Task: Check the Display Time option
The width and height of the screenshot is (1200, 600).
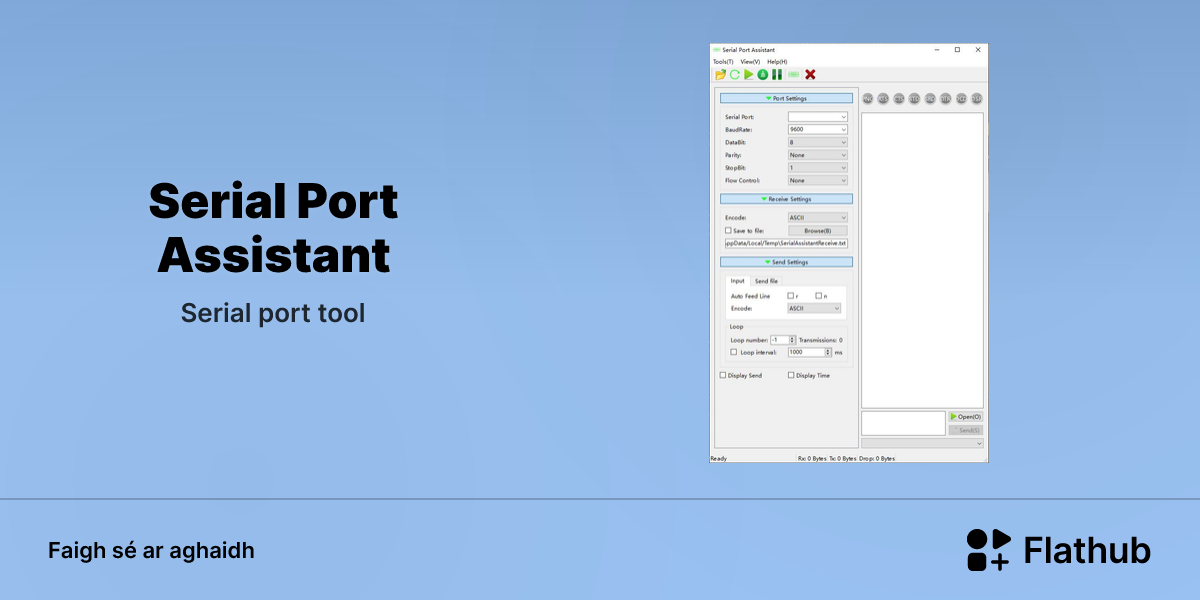Action: coord(791,376)
